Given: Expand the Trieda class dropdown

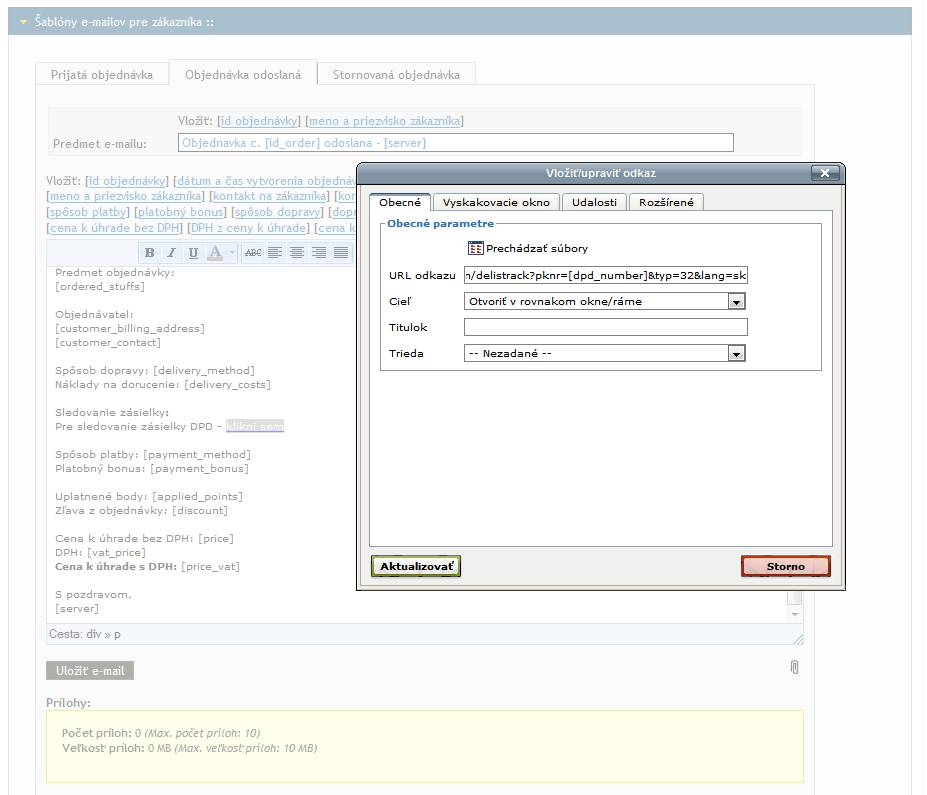Looking at the screenshot, I should 737,353.
